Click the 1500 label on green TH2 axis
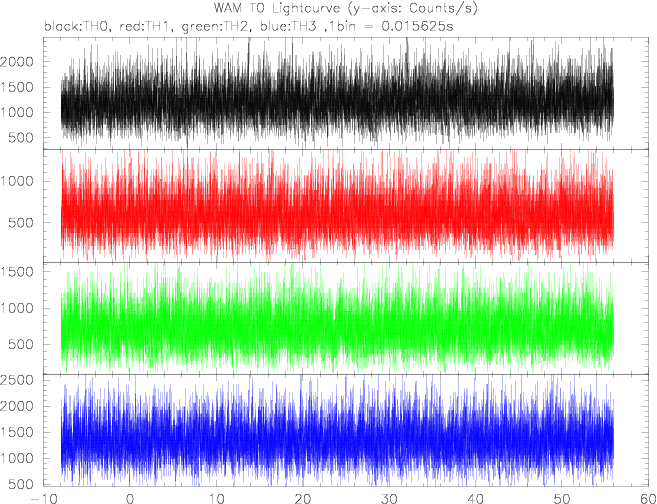Image resolution: width=657 pixels, height=504 pixels. click(x=17, y=271)
